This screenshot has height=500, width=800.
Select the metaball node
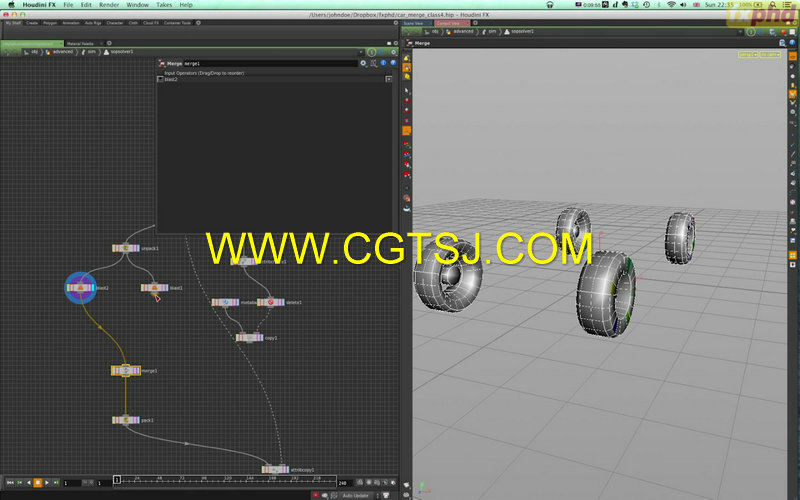tap(226, 302)
